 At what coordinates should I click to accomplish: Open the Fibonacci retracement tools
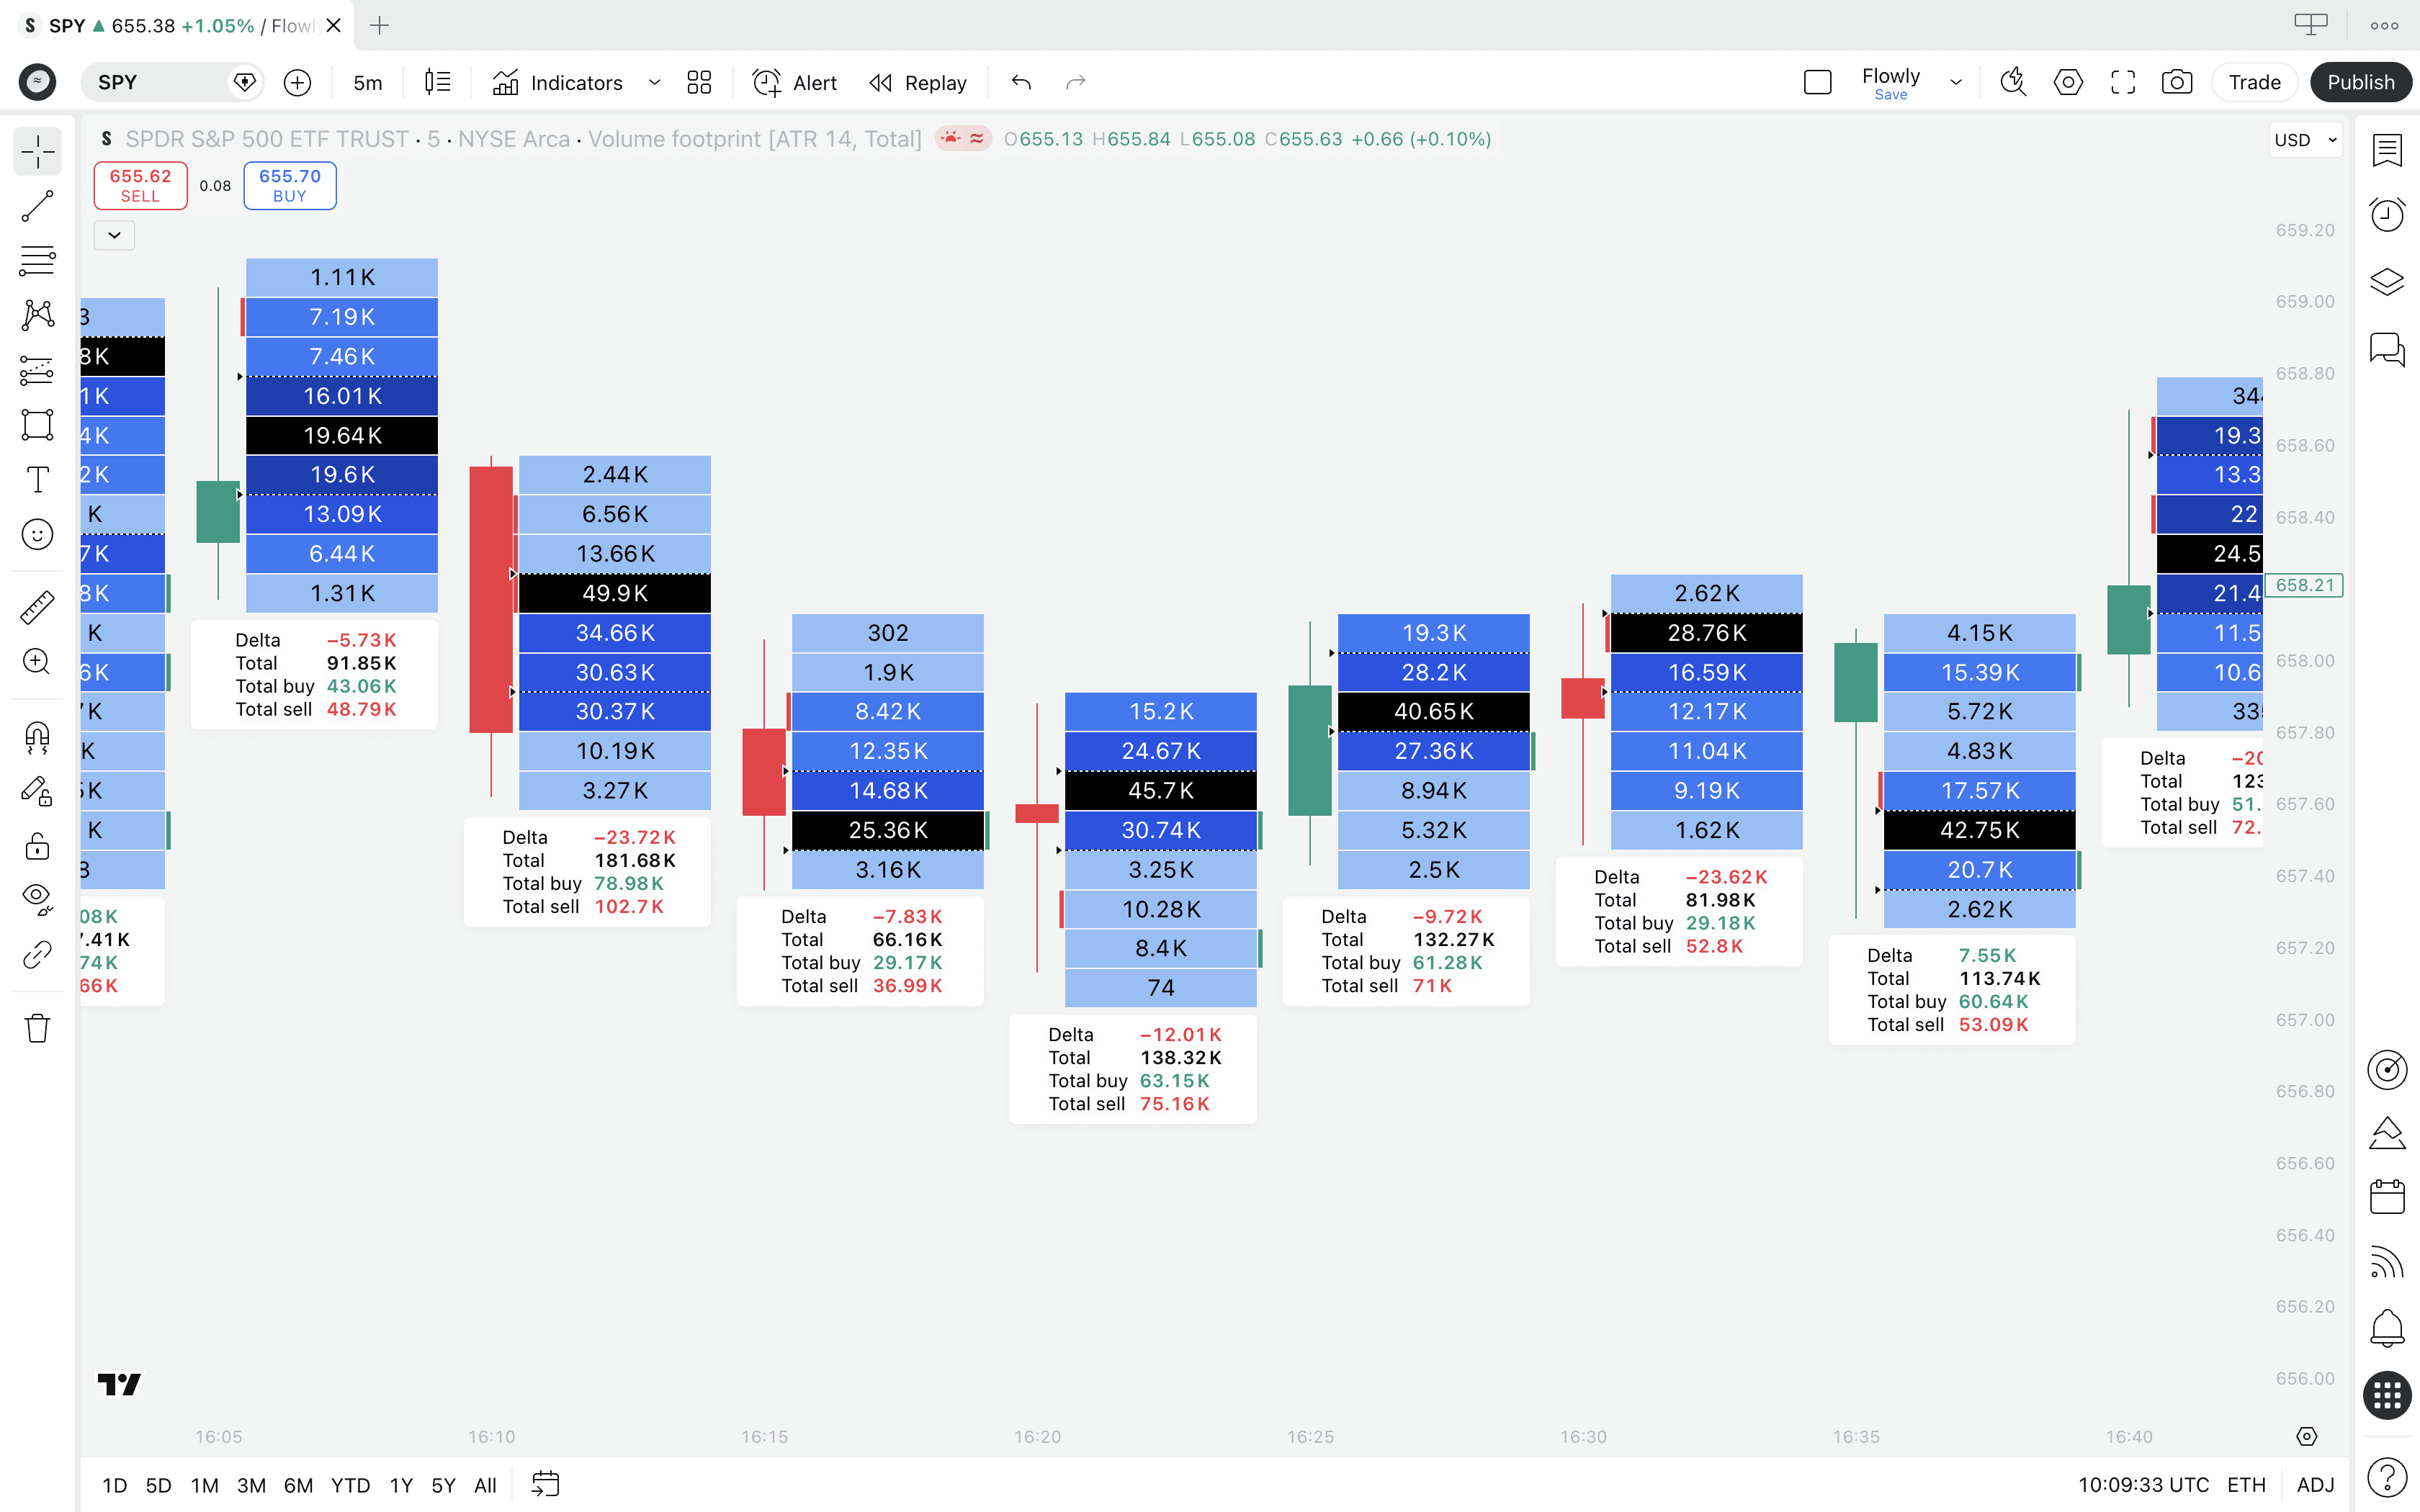(37, 261)
